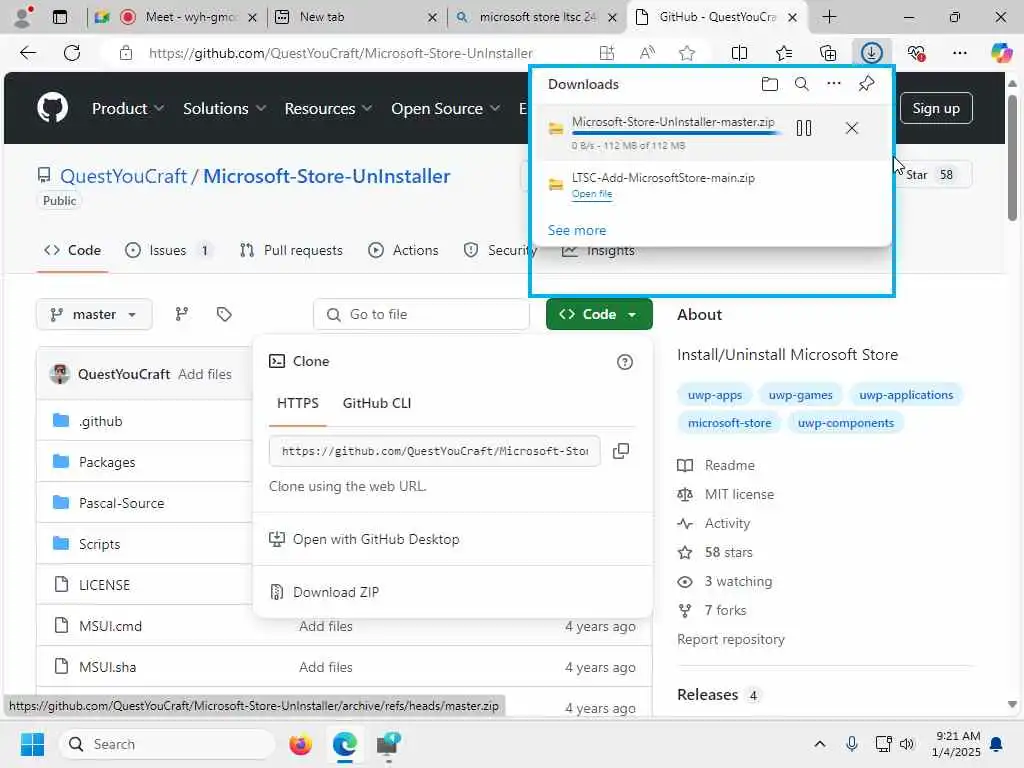Screen dimensions: 1024x768
Task: Select the GitHub CLI clone tab
Action: pyautogui.click(x=377, y=404)
